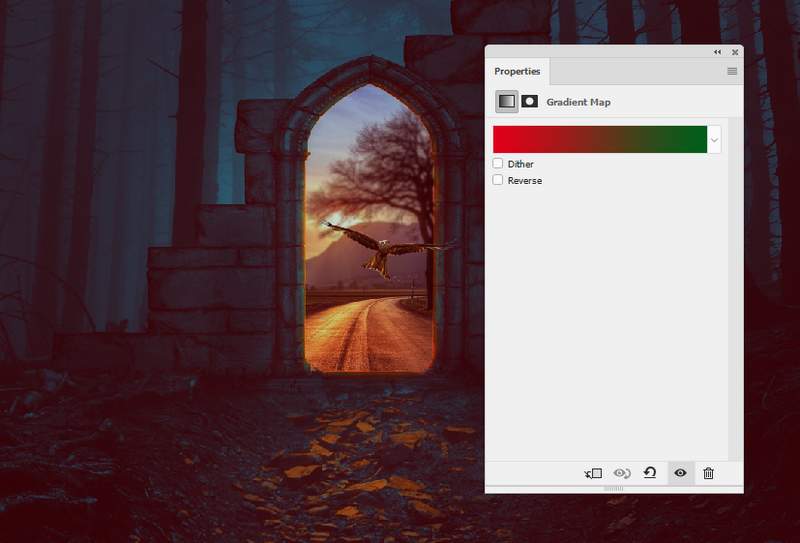The height and width of the screenshot is (543, 800).
Task: Switch to the Properties tab
Action: point(517,71)
